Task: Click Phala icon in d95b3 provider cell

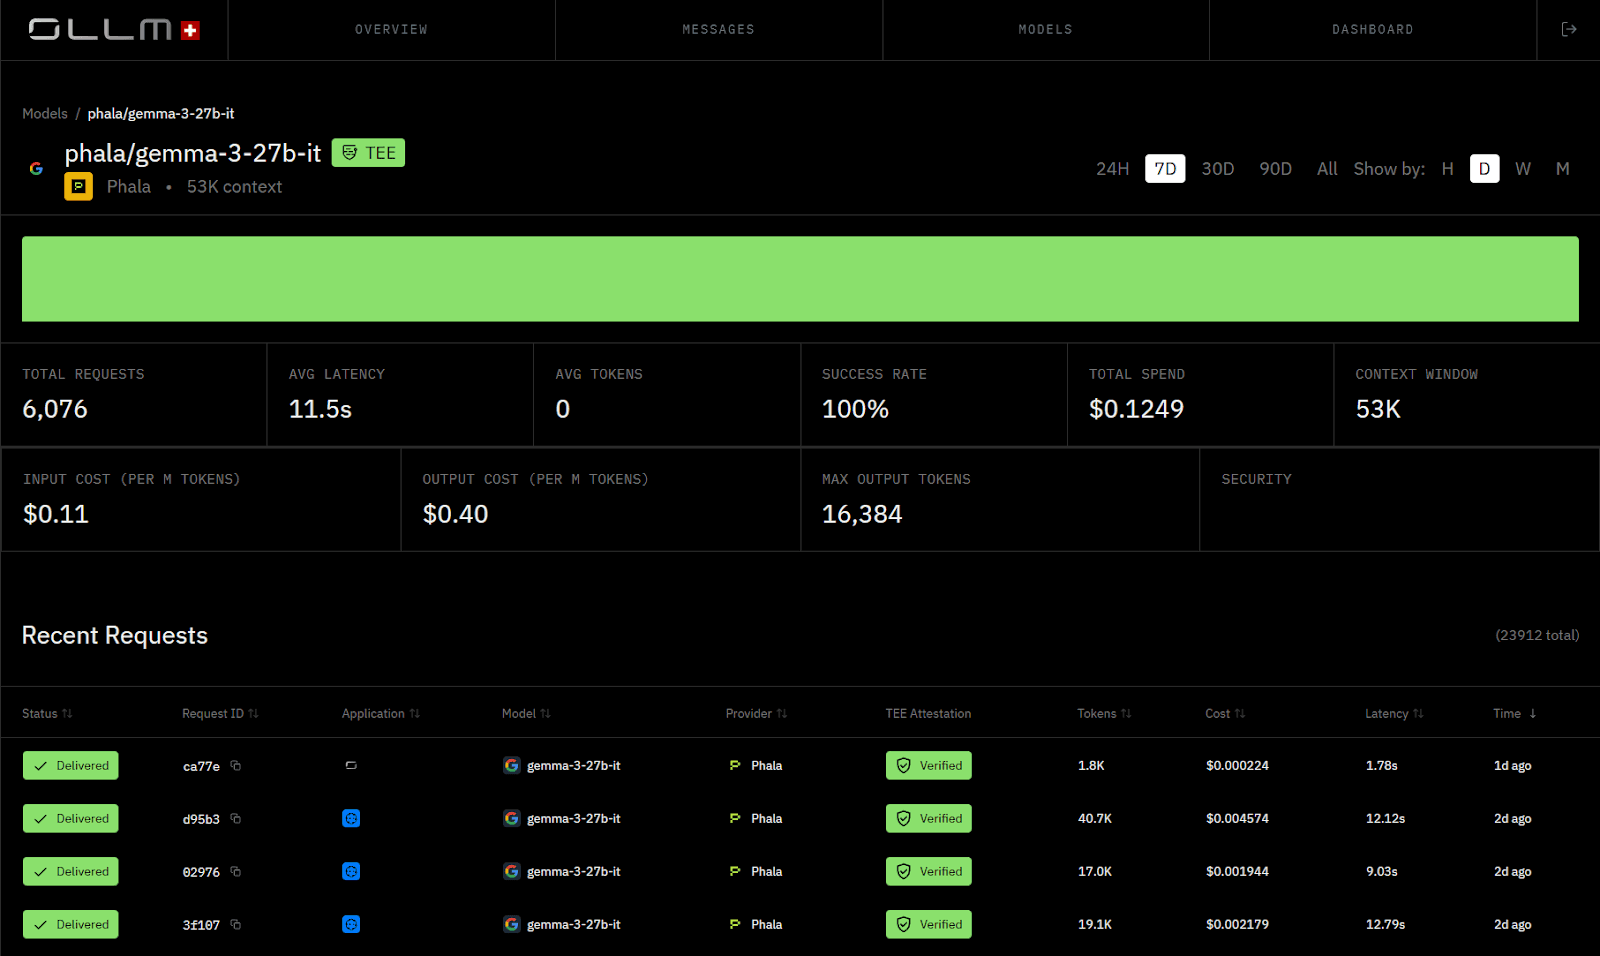Action: 735,819
